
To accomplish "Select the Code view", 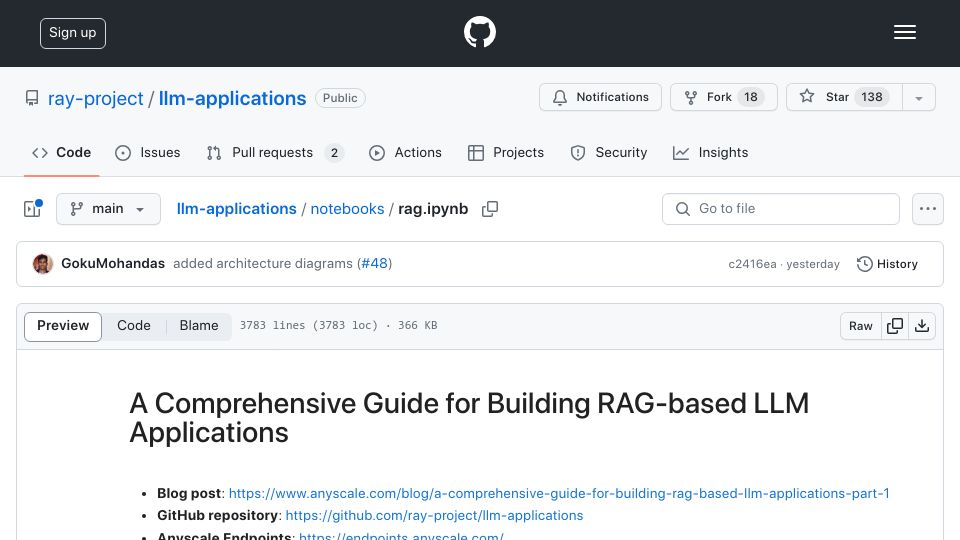I will 133,326.
